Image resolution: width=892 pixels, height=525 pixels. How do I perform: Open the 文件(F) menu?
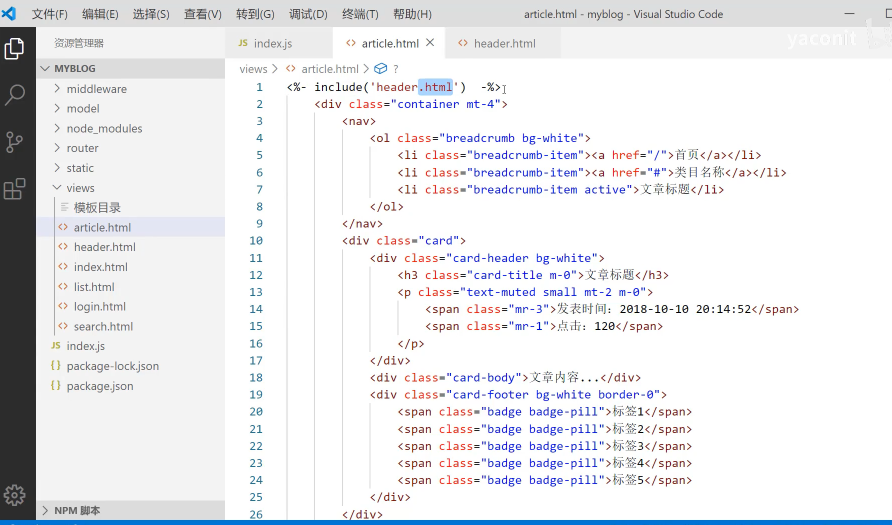click(49, 14)
